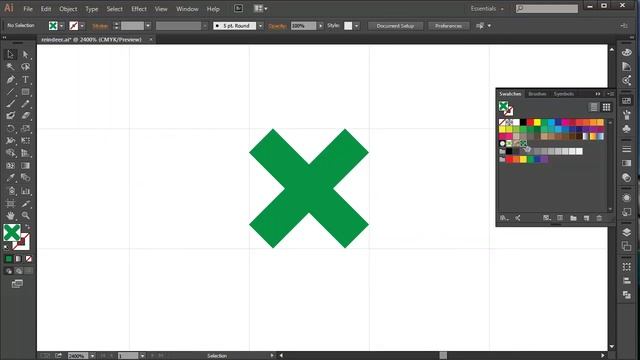640x360 pixels.
Task: Choose the Lasso tool
Action: (x=25, y=67)
